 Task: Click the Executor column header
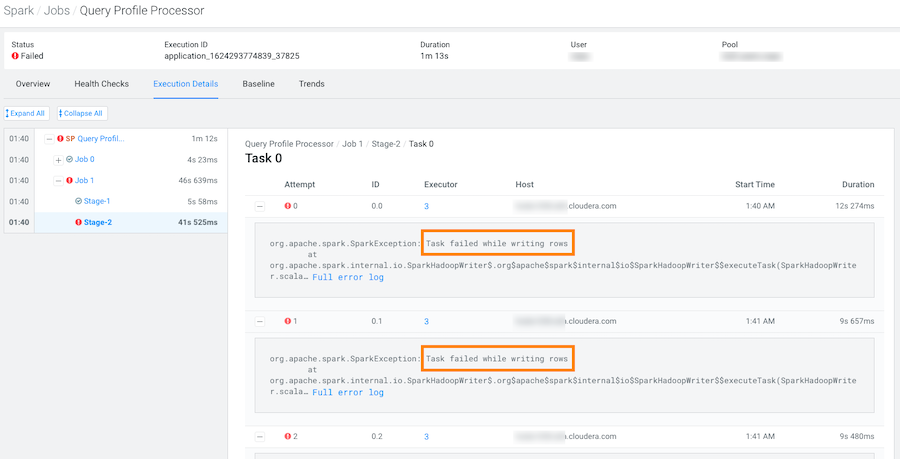click(x=441, y=185)
